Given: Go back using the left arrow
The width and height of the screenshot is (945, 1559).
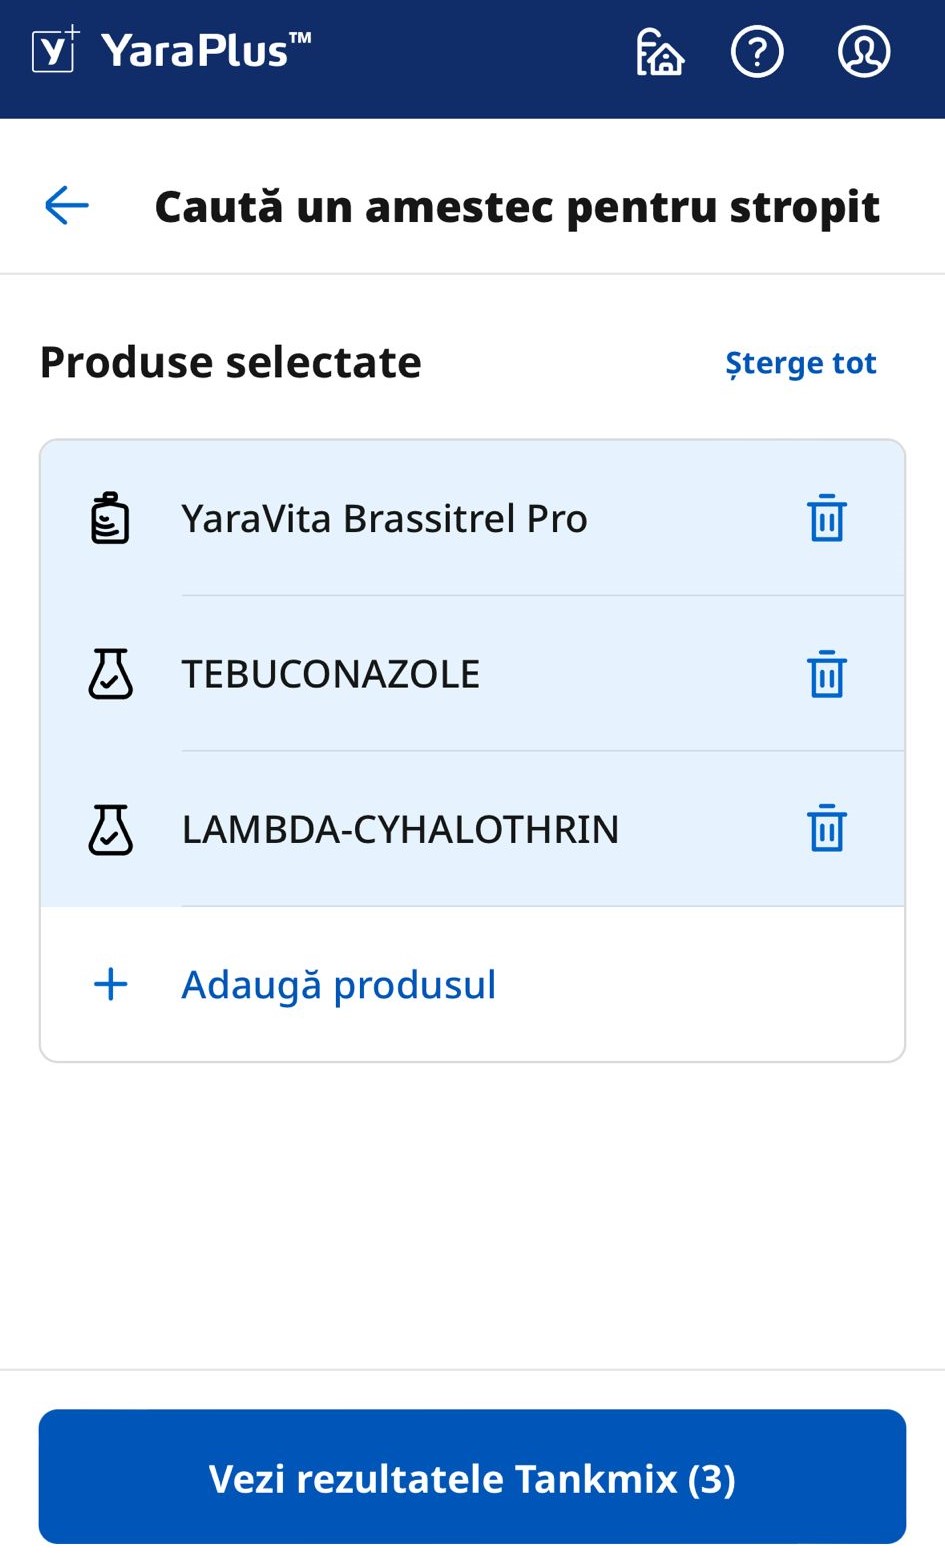Looking at the screenshot, I should (x=67, y=206).
